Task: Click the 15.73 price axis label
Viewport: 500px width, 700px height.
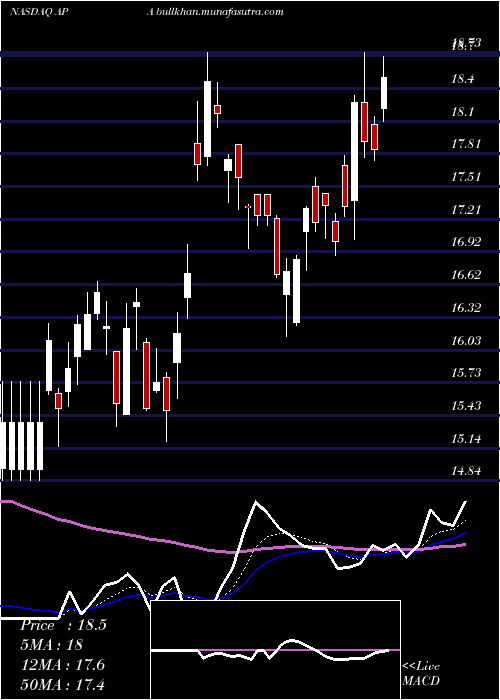Action: pyautogui.click(x=466, y=373)
